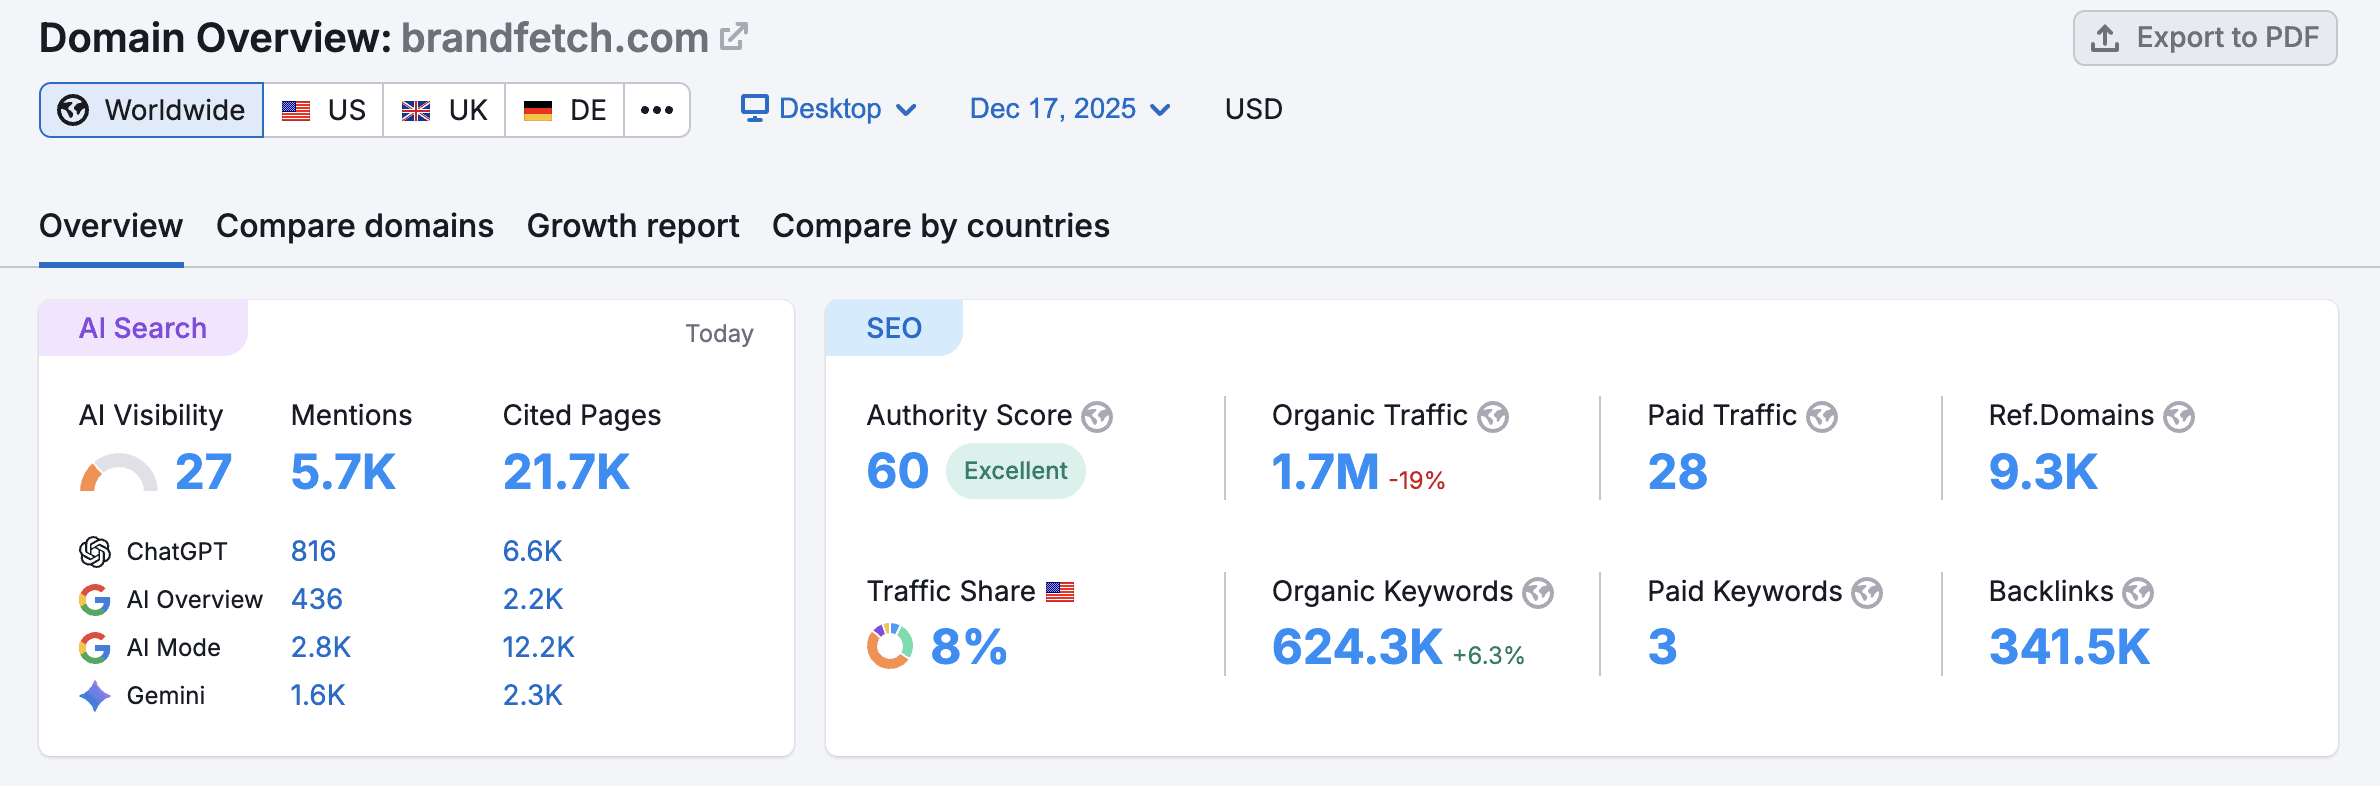Click the desktop monitor icon
The width and height of the screenshot is (2380, 786).
click(755, 108)
